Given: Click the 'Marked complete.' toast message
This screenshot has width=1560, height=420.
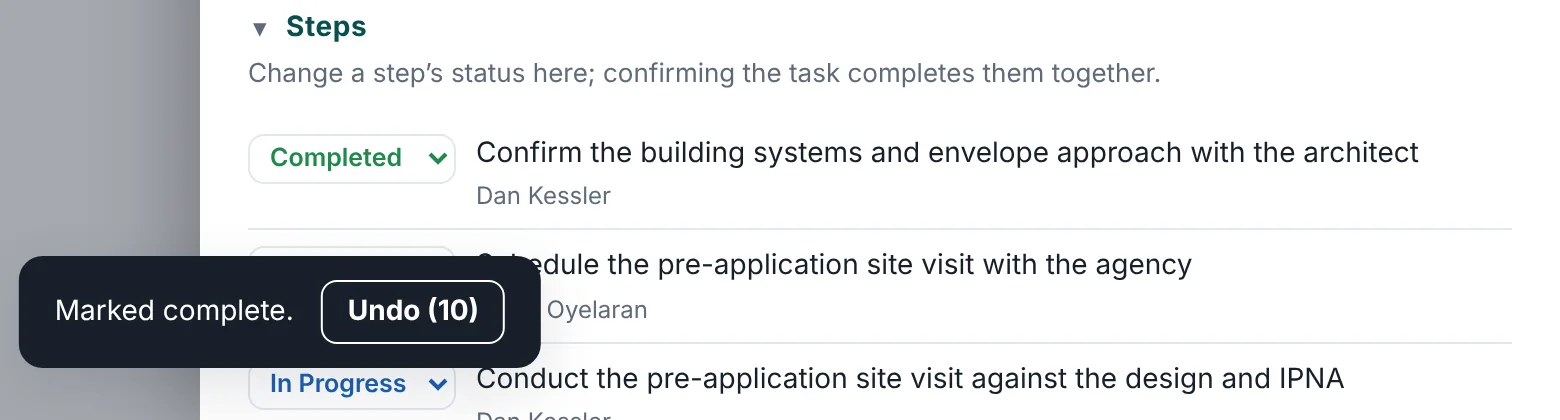Looking at the screenshot, I should (174, 311).
